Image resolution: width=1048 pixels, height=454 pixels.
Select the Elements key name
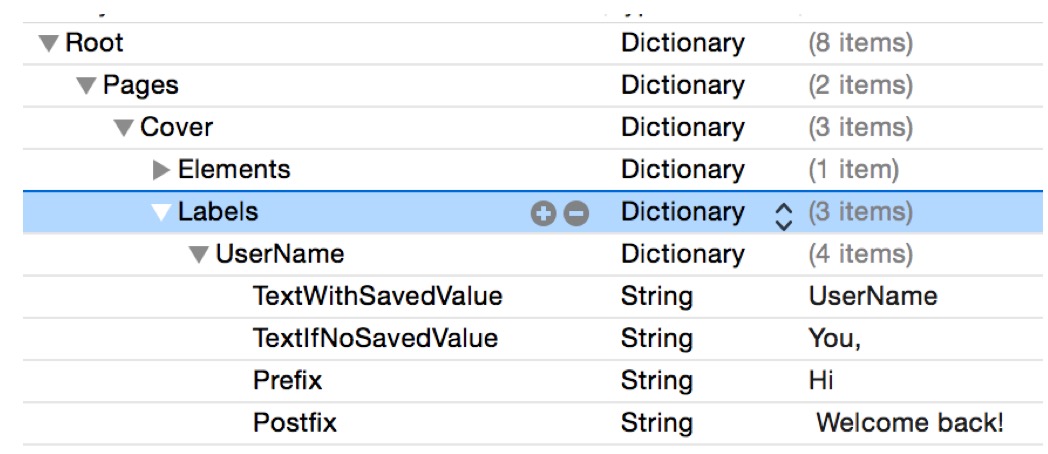point(234,170)
